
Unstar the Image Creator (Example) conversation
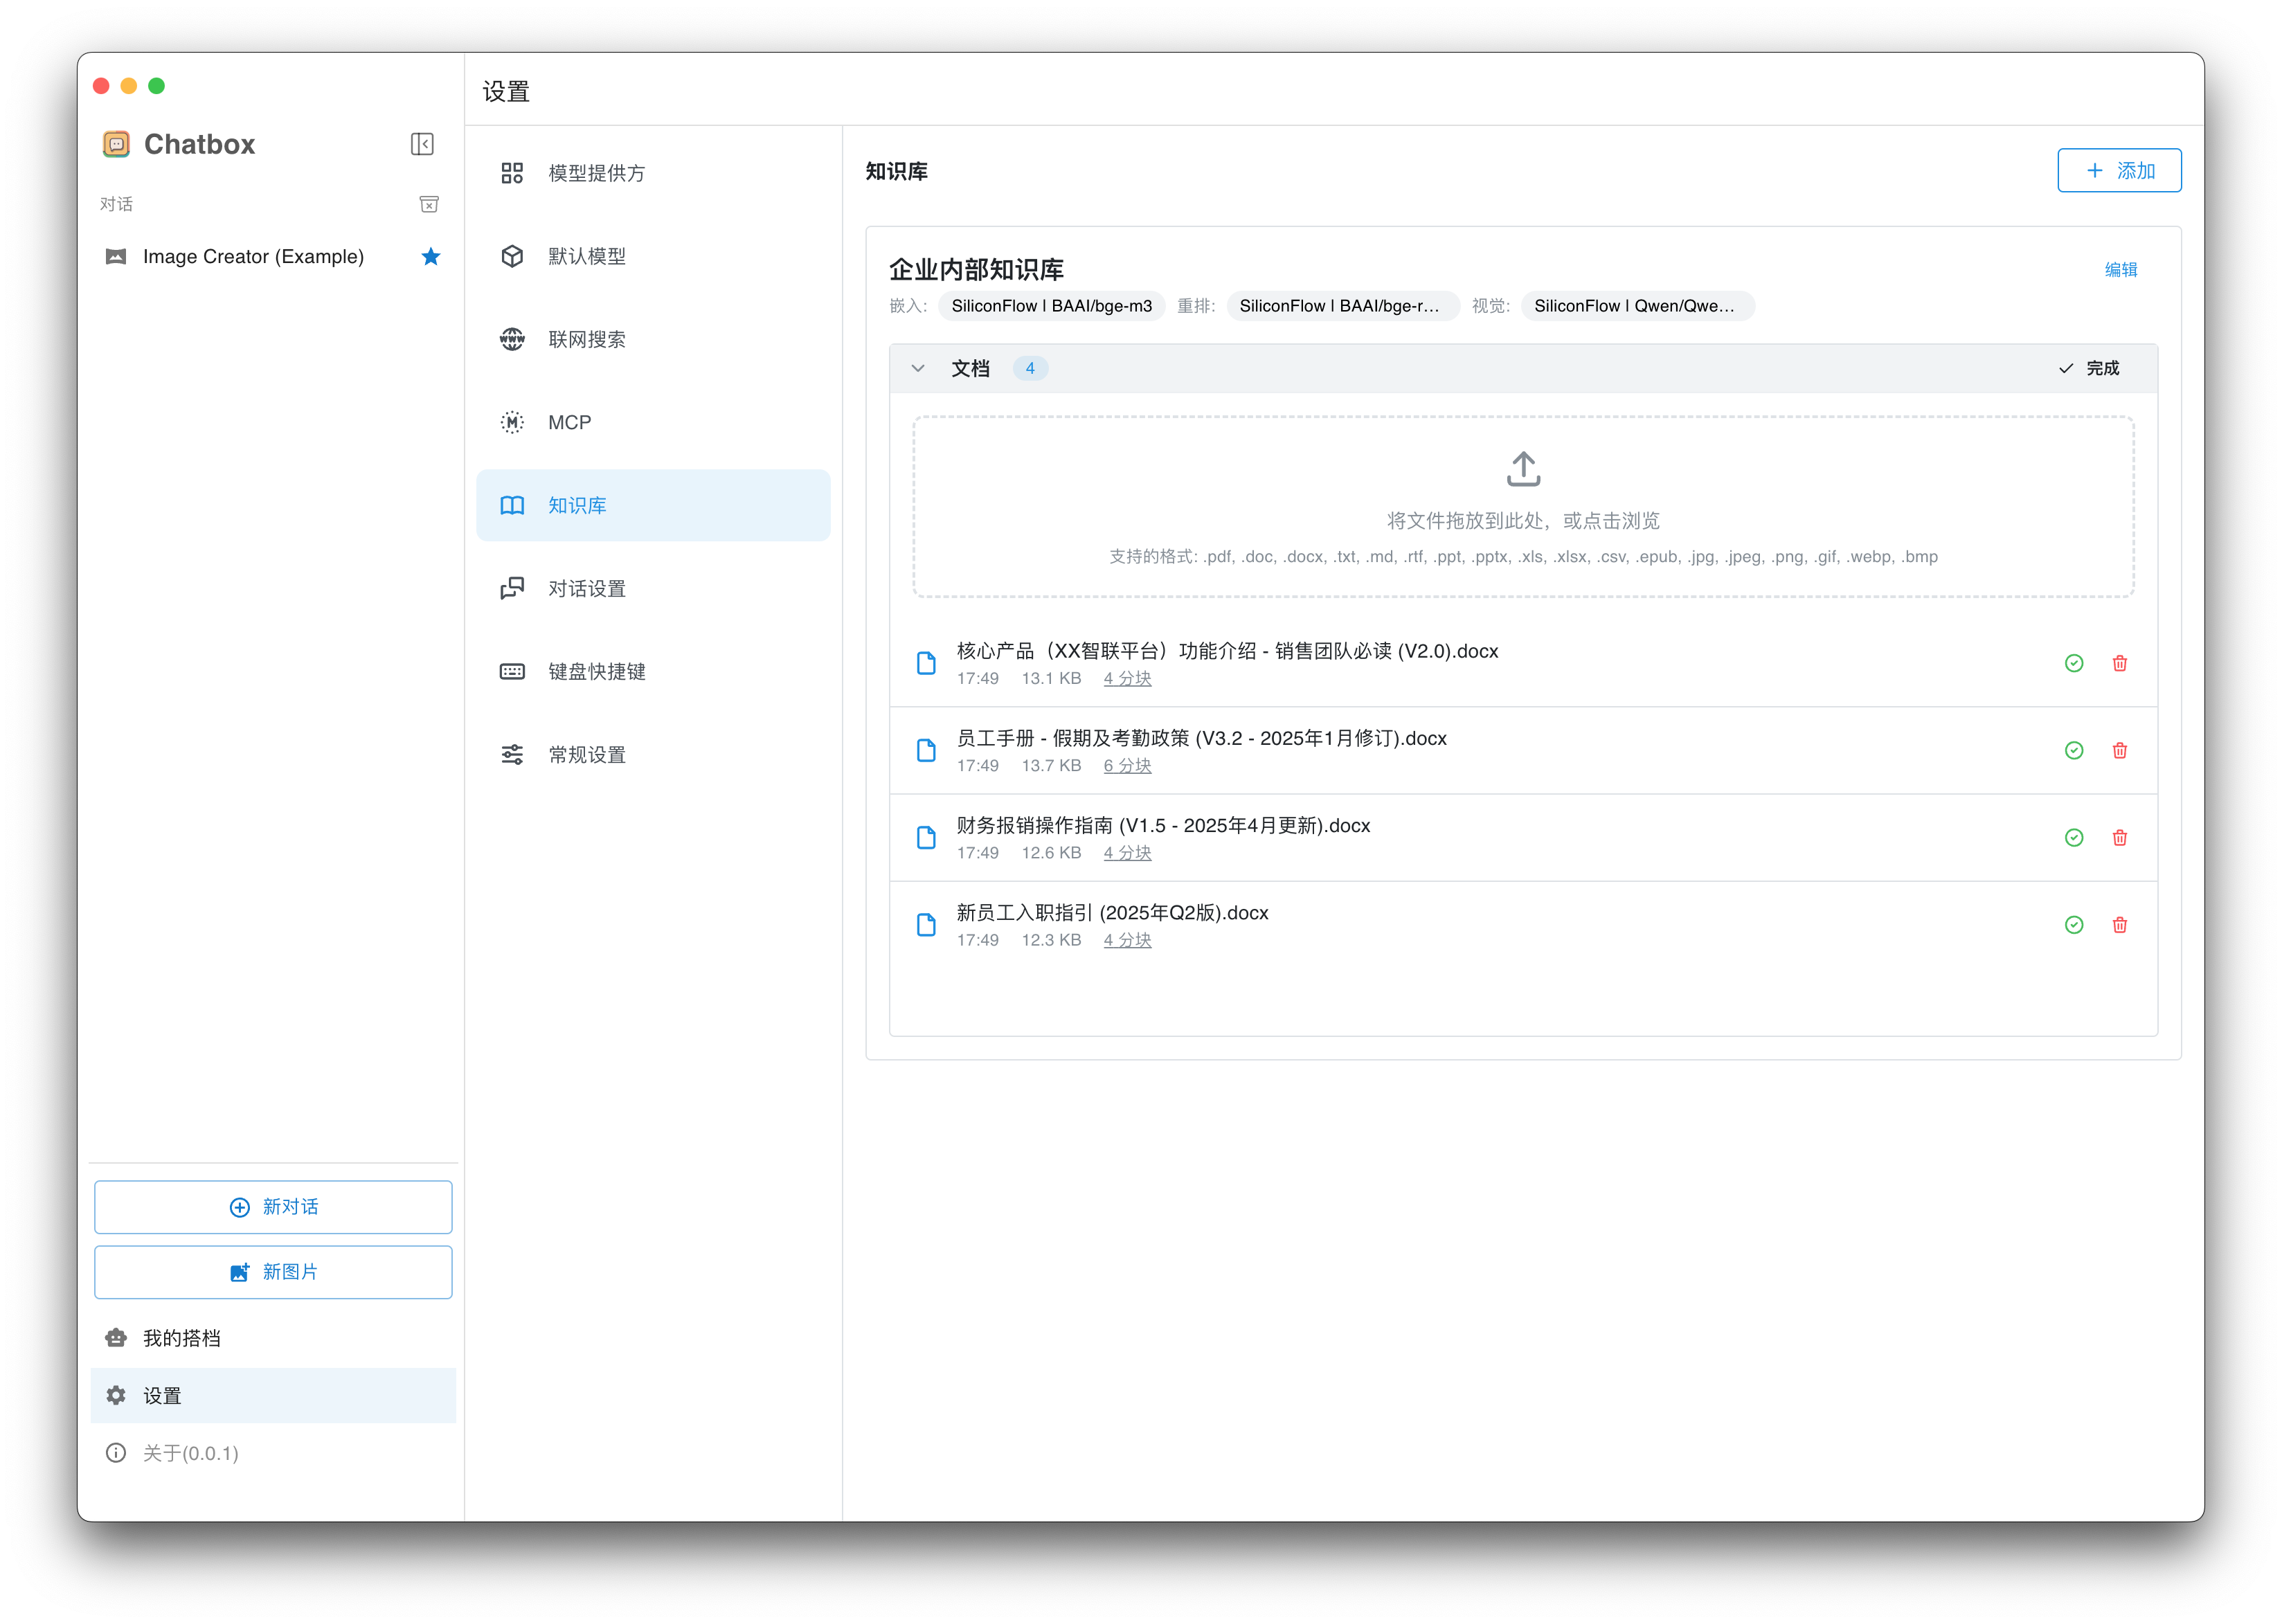point(431,257)
